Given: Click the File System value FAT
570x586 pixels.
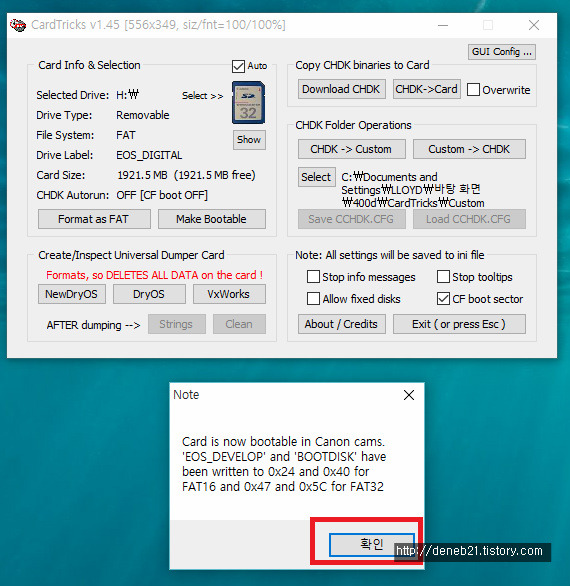Looking at the screenshot, I should click(x=126, y=135).
